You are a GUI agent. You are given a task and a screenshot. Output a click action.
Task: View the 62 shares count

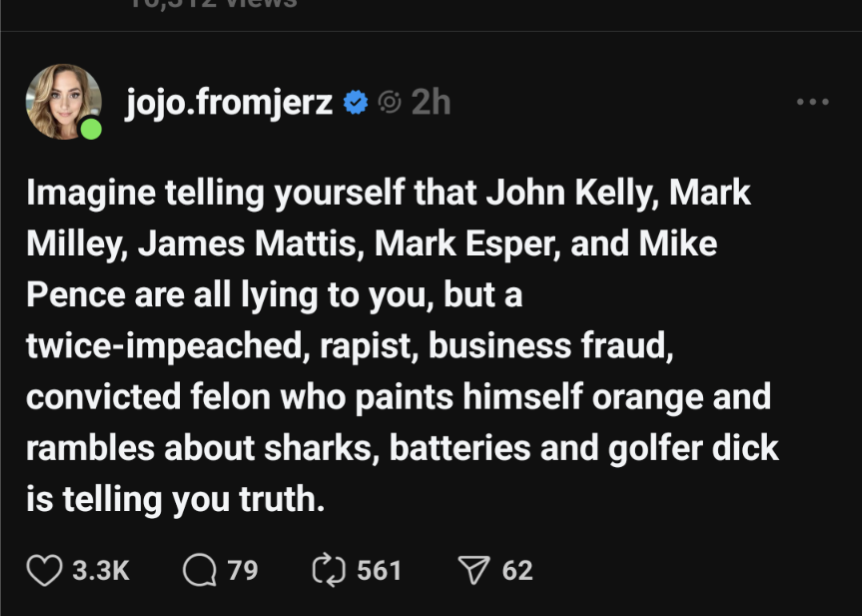click(517, 570)
